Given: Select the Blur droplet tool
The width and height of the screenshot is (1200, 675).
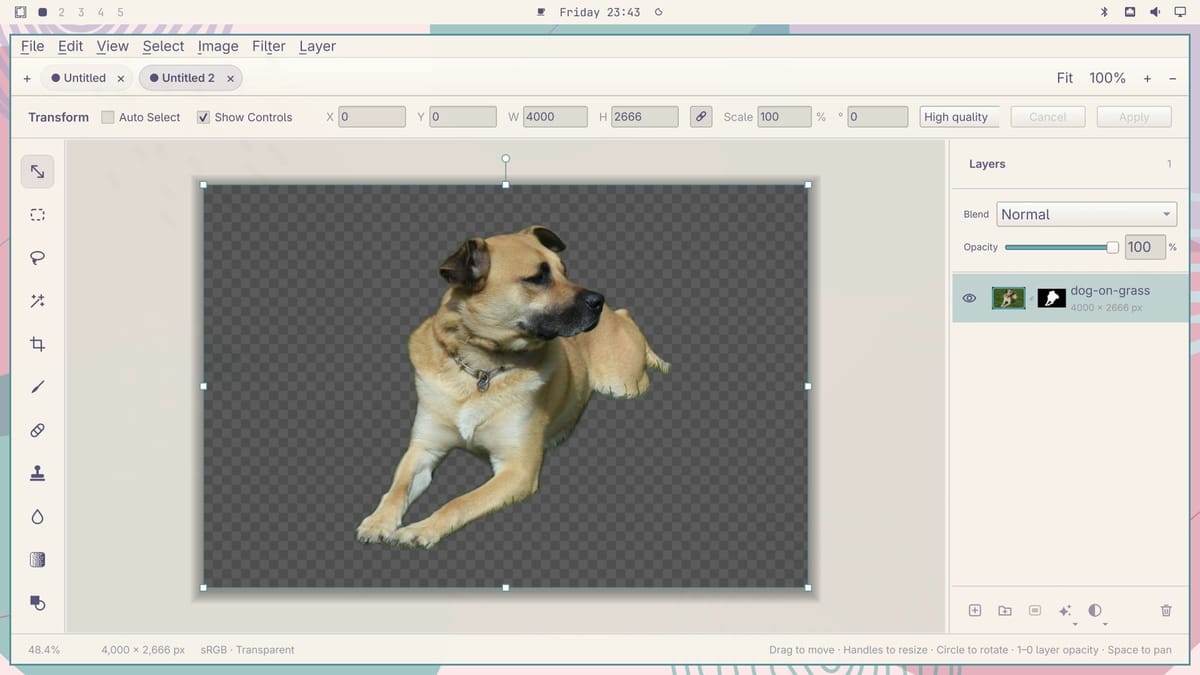Looking at the screenshot, I should click(x=37, y=517).
